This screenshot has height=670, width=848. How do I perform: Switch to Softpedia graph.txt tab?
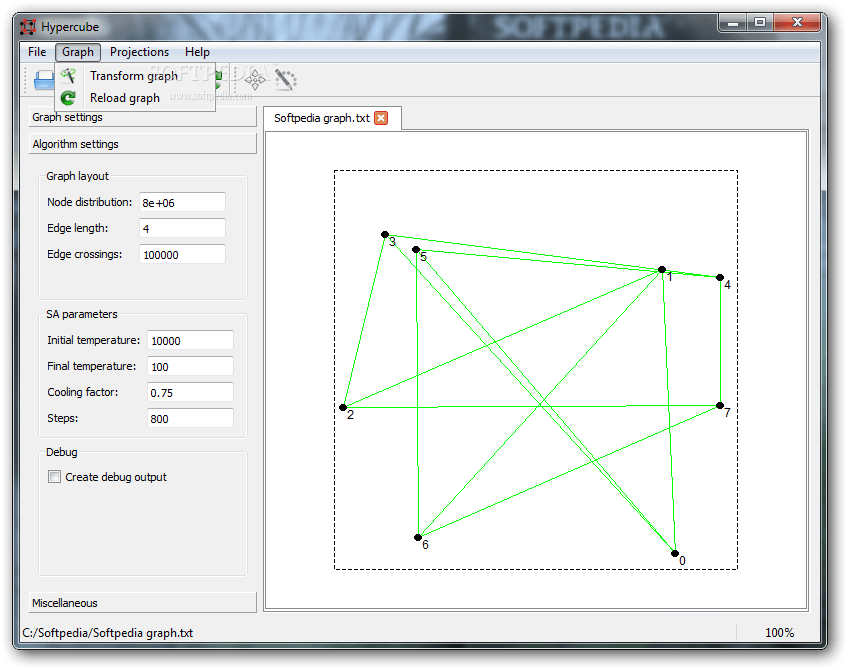(x=322, y=118)
